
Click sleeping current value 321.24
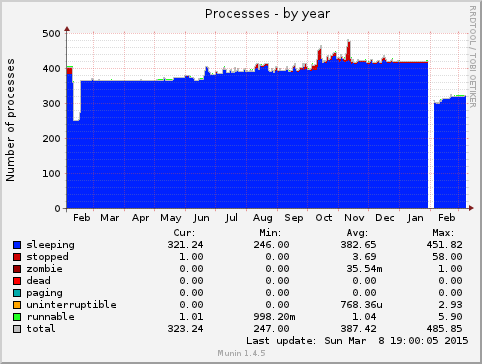pos(185,245)
